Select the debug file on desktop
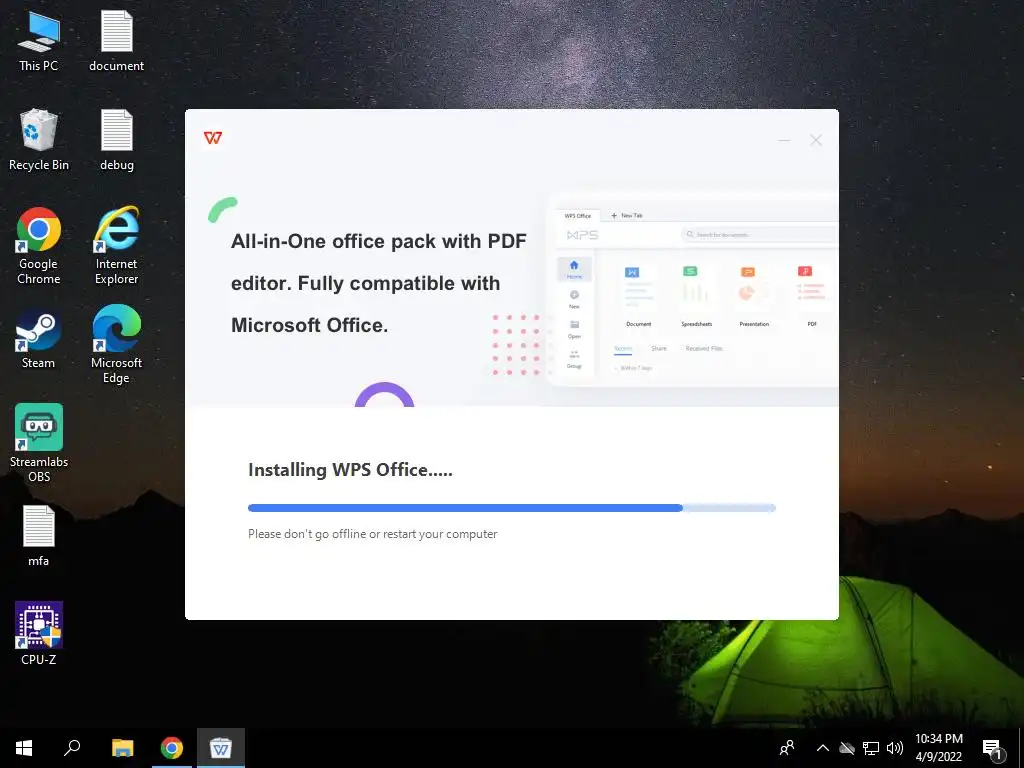 click(117, 140)
